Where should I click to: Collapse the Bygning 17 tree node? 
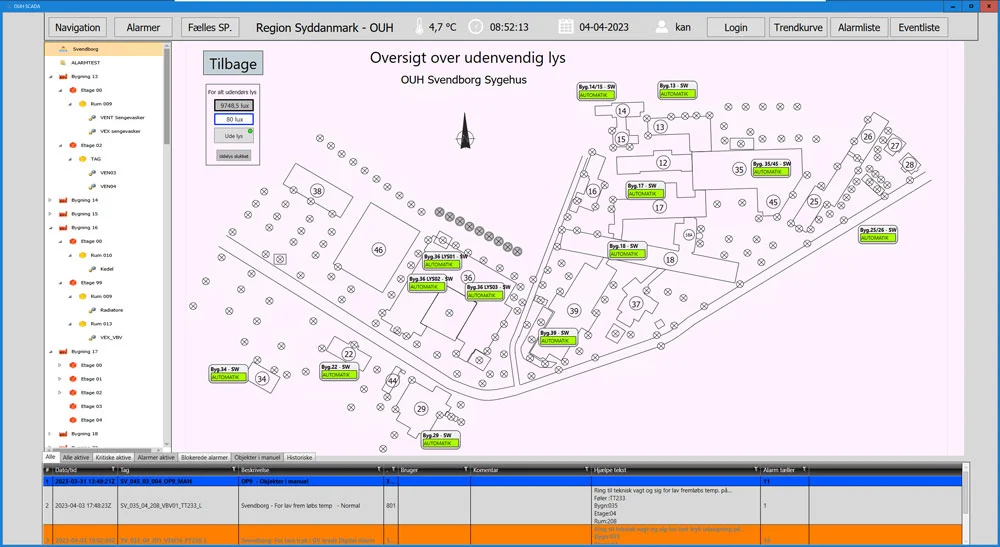(51, 351)
